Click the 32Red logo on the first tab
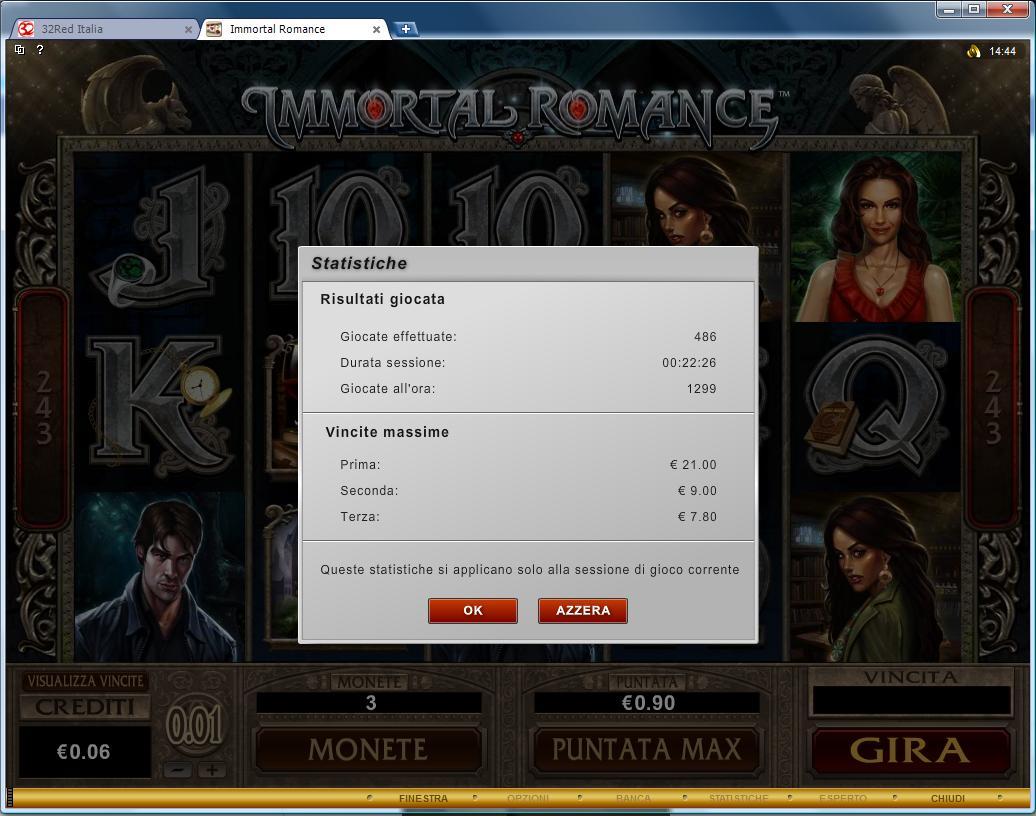This screenshot has width=1036, height=816. click(26, 29)
